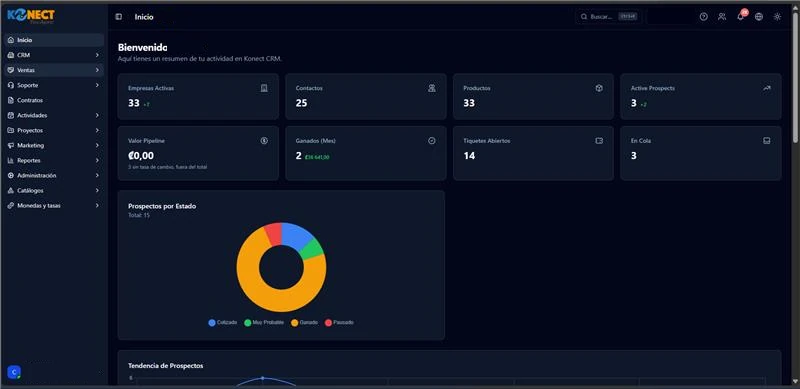This screenshot has width=800, height=389.
Task: Click the "Tendencia de Prospectos" heading
Action: coord(166,366)
